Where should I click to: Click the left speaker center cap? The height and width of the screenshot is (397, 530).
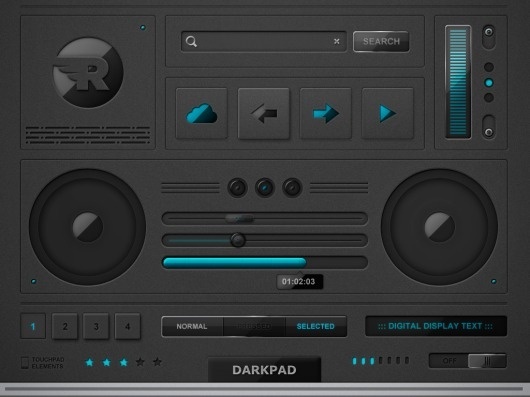point(88,227)
